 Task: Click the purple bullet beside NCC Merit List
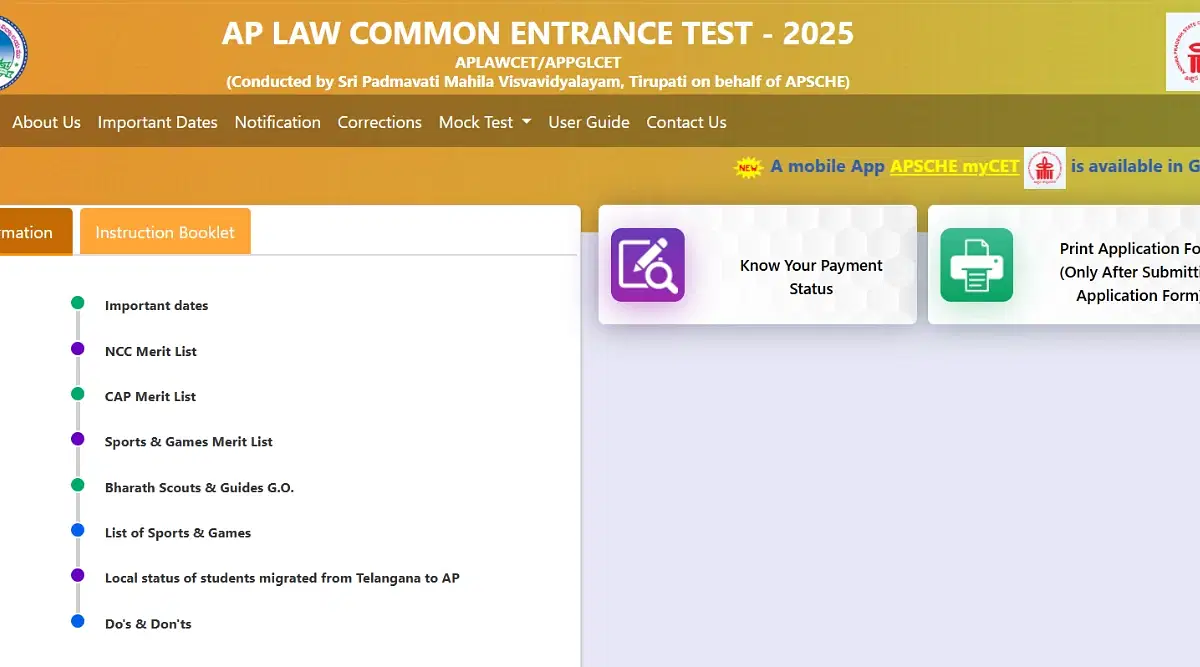tap(78, 348)
